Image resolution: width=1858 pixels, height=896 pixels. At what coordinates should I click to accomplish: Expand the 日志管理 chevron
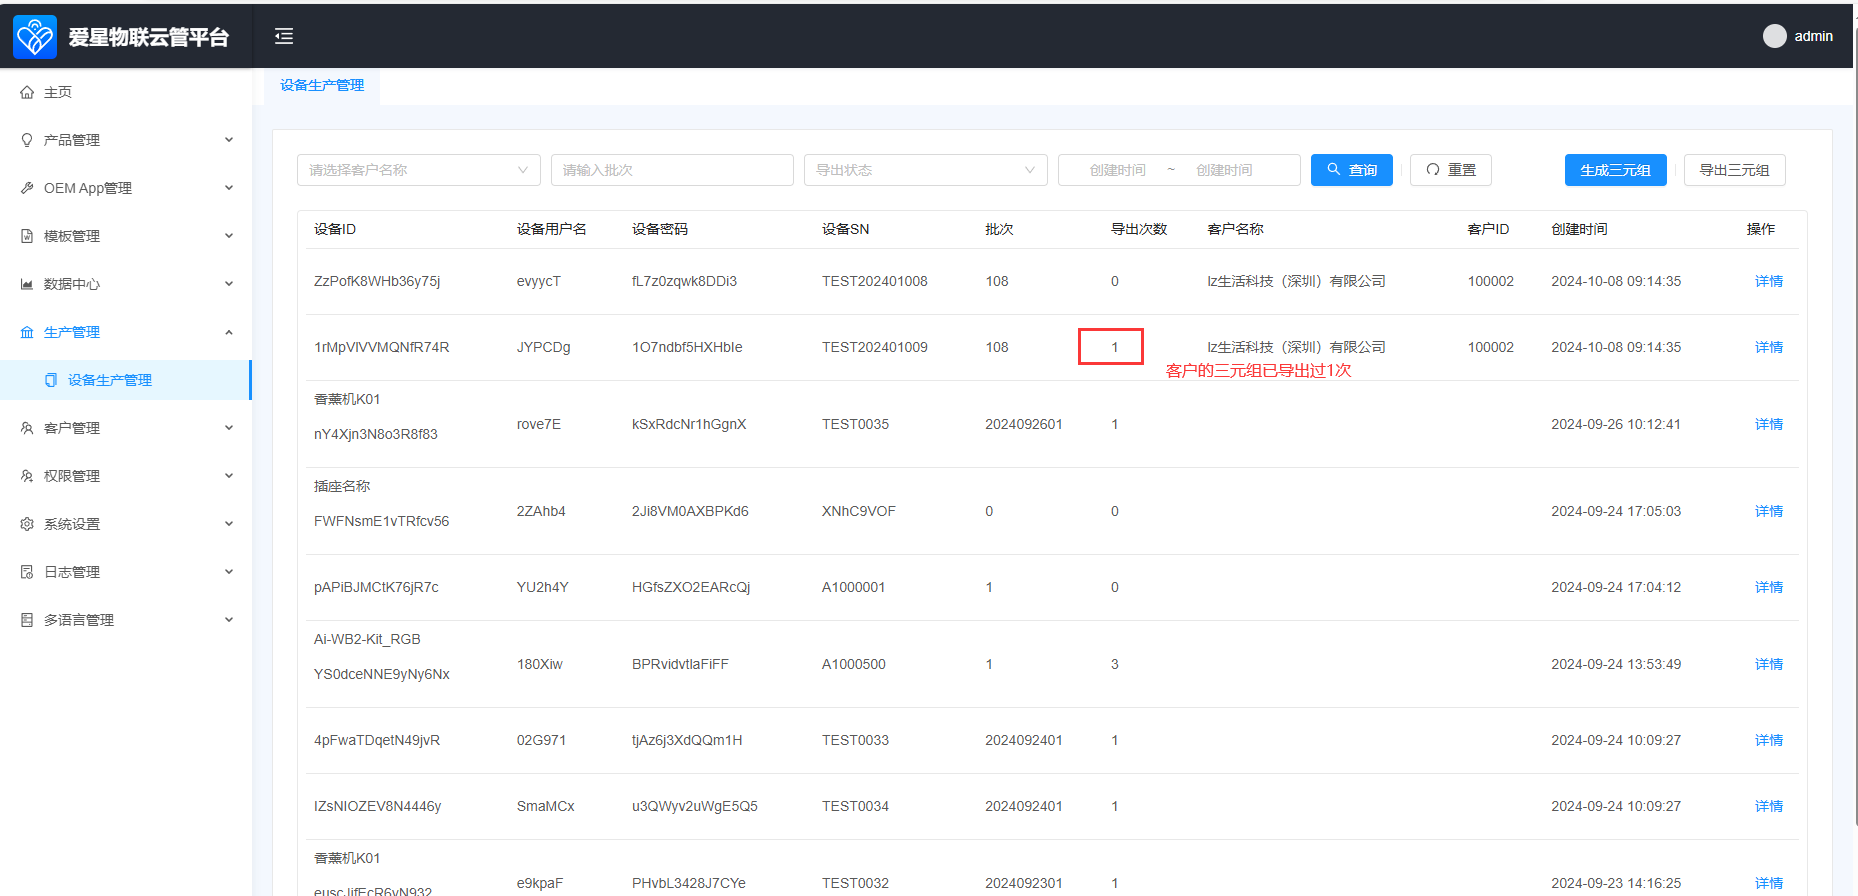229,572
